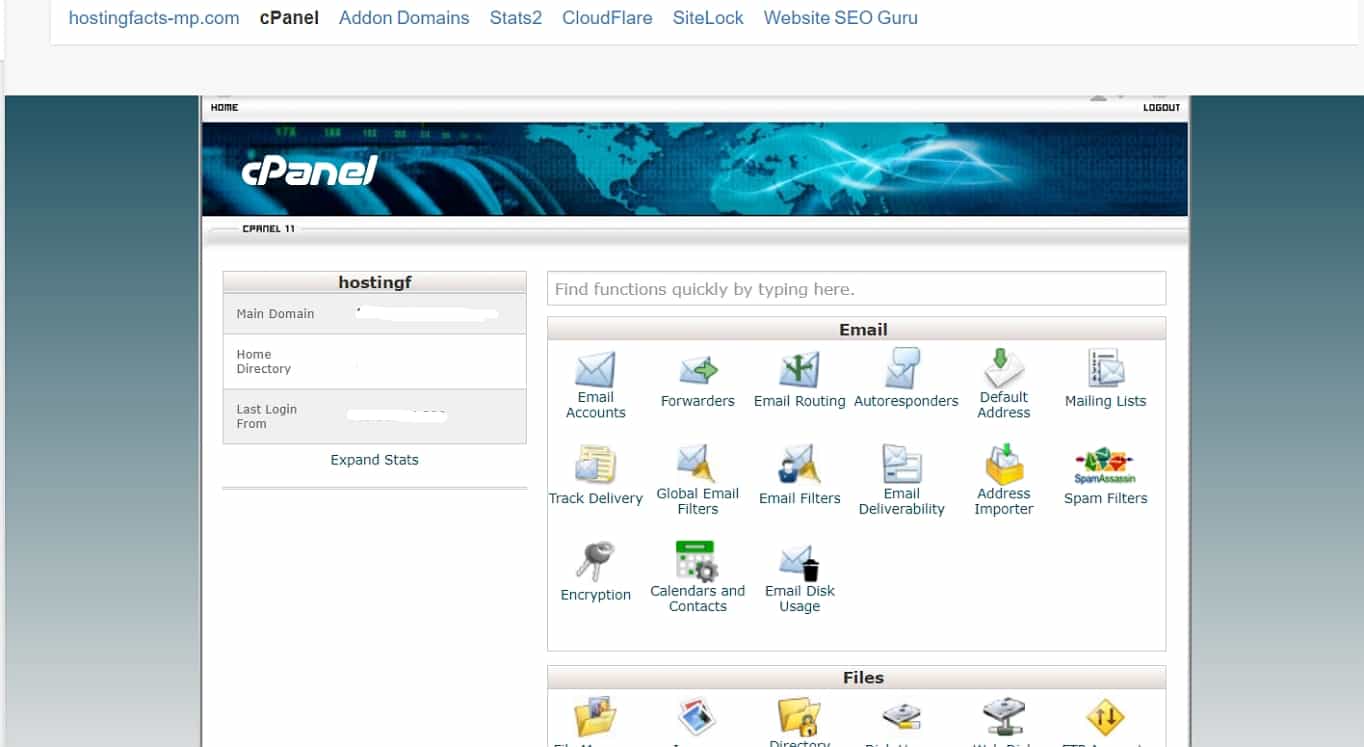The image size is (1364, 747).
Task: Click the Main Domain label
Action: point(275,314)
